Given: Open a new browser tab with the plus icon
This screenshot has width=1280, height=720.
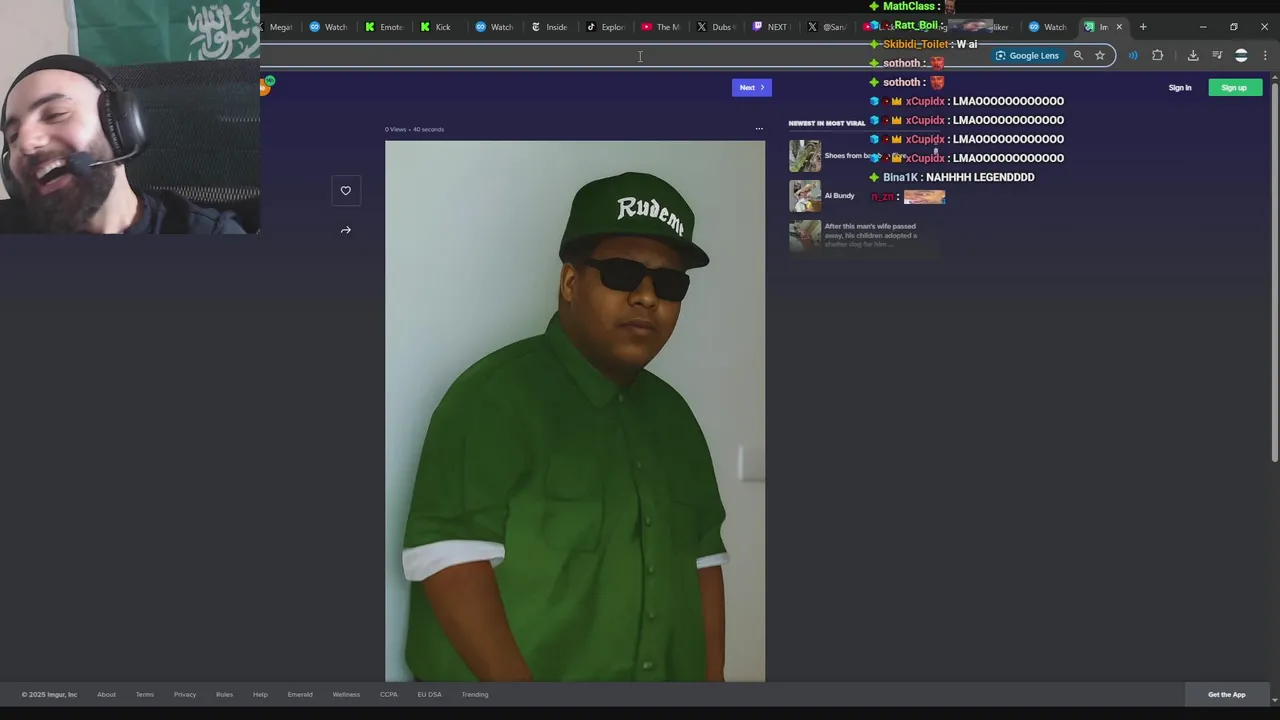Looking at the screenshot, I should coord(1143,27).
